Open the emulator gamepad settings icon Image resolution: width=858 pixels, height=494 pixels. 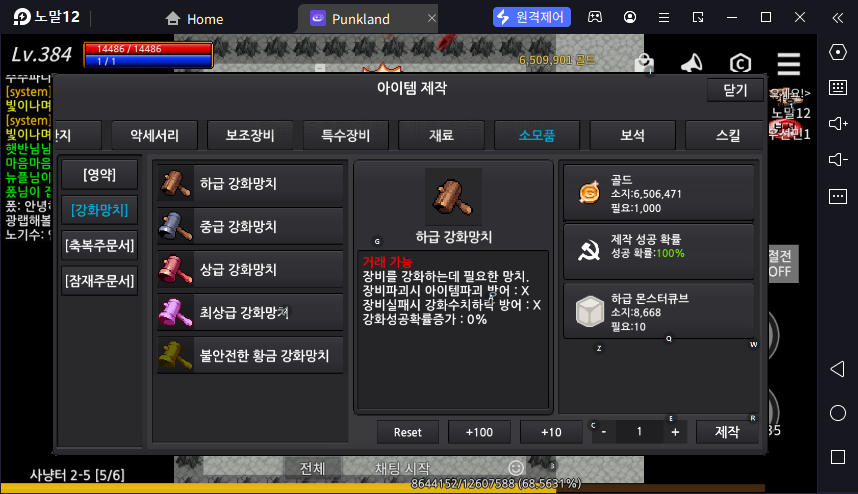click(595, 17)
